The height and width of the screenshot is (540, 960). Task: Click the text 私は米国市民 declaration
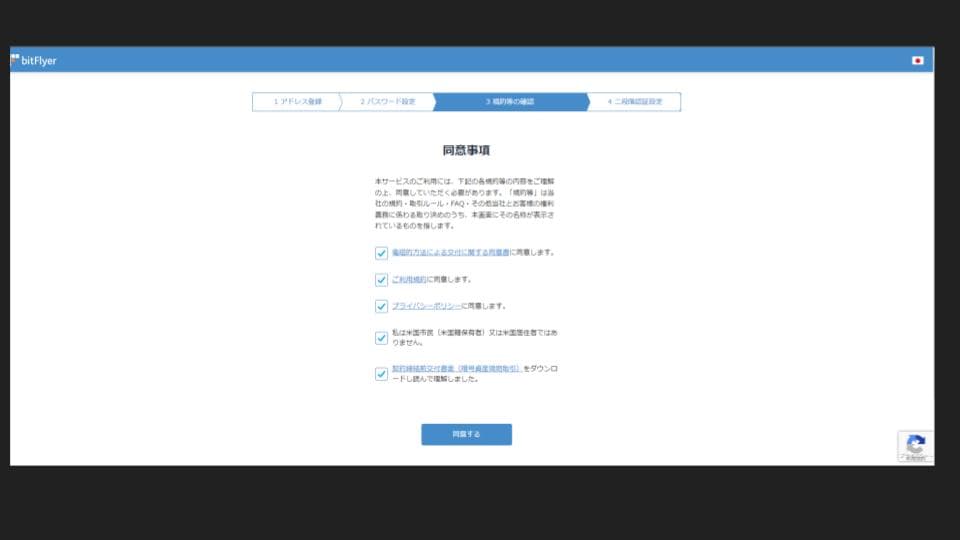click(x=474, y=337)
